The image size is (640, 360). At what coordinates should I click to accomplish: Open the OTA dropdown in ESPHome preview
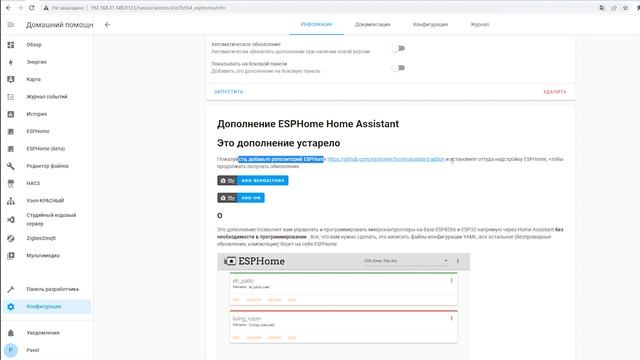tap(405, 261)
